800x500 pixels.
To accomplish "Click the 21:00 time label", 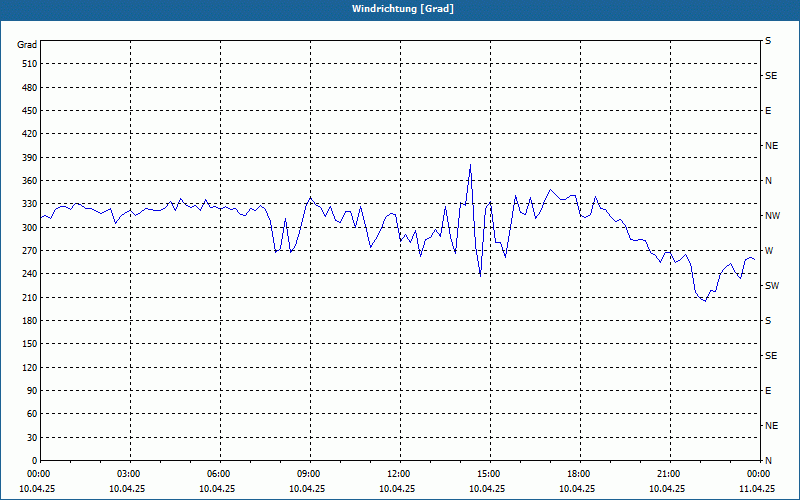I will (668, 474).
